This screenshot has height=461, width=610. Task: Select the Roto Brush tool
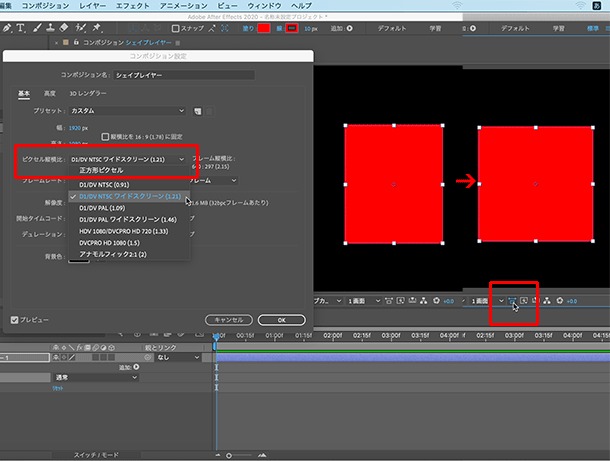pyautogui.click(x=80, y=28)
